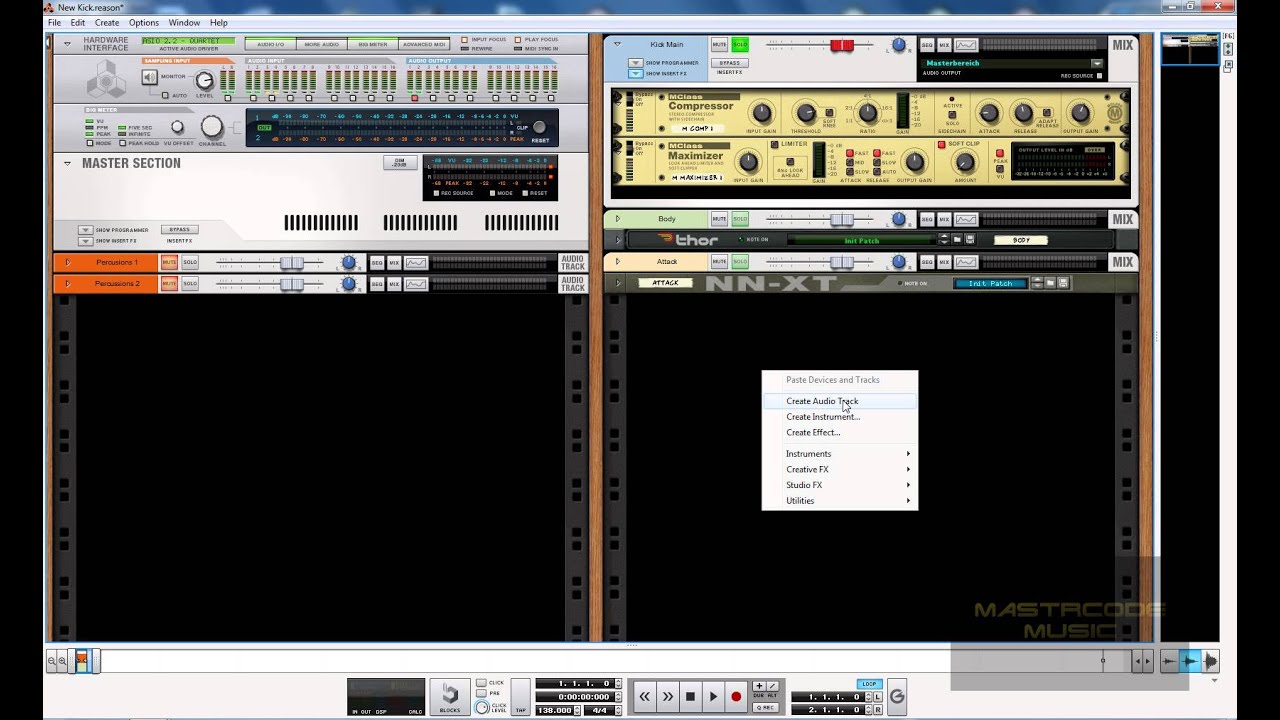Click the Stop transport button

690,696
